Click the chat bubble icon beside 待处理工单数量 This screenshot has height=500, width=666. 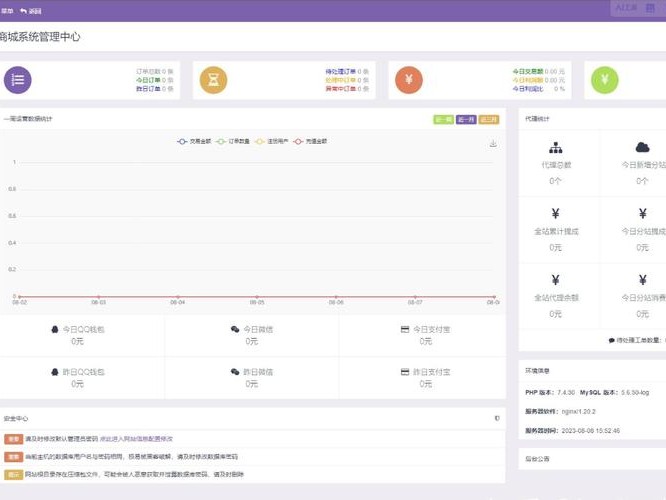coord(612,340)
